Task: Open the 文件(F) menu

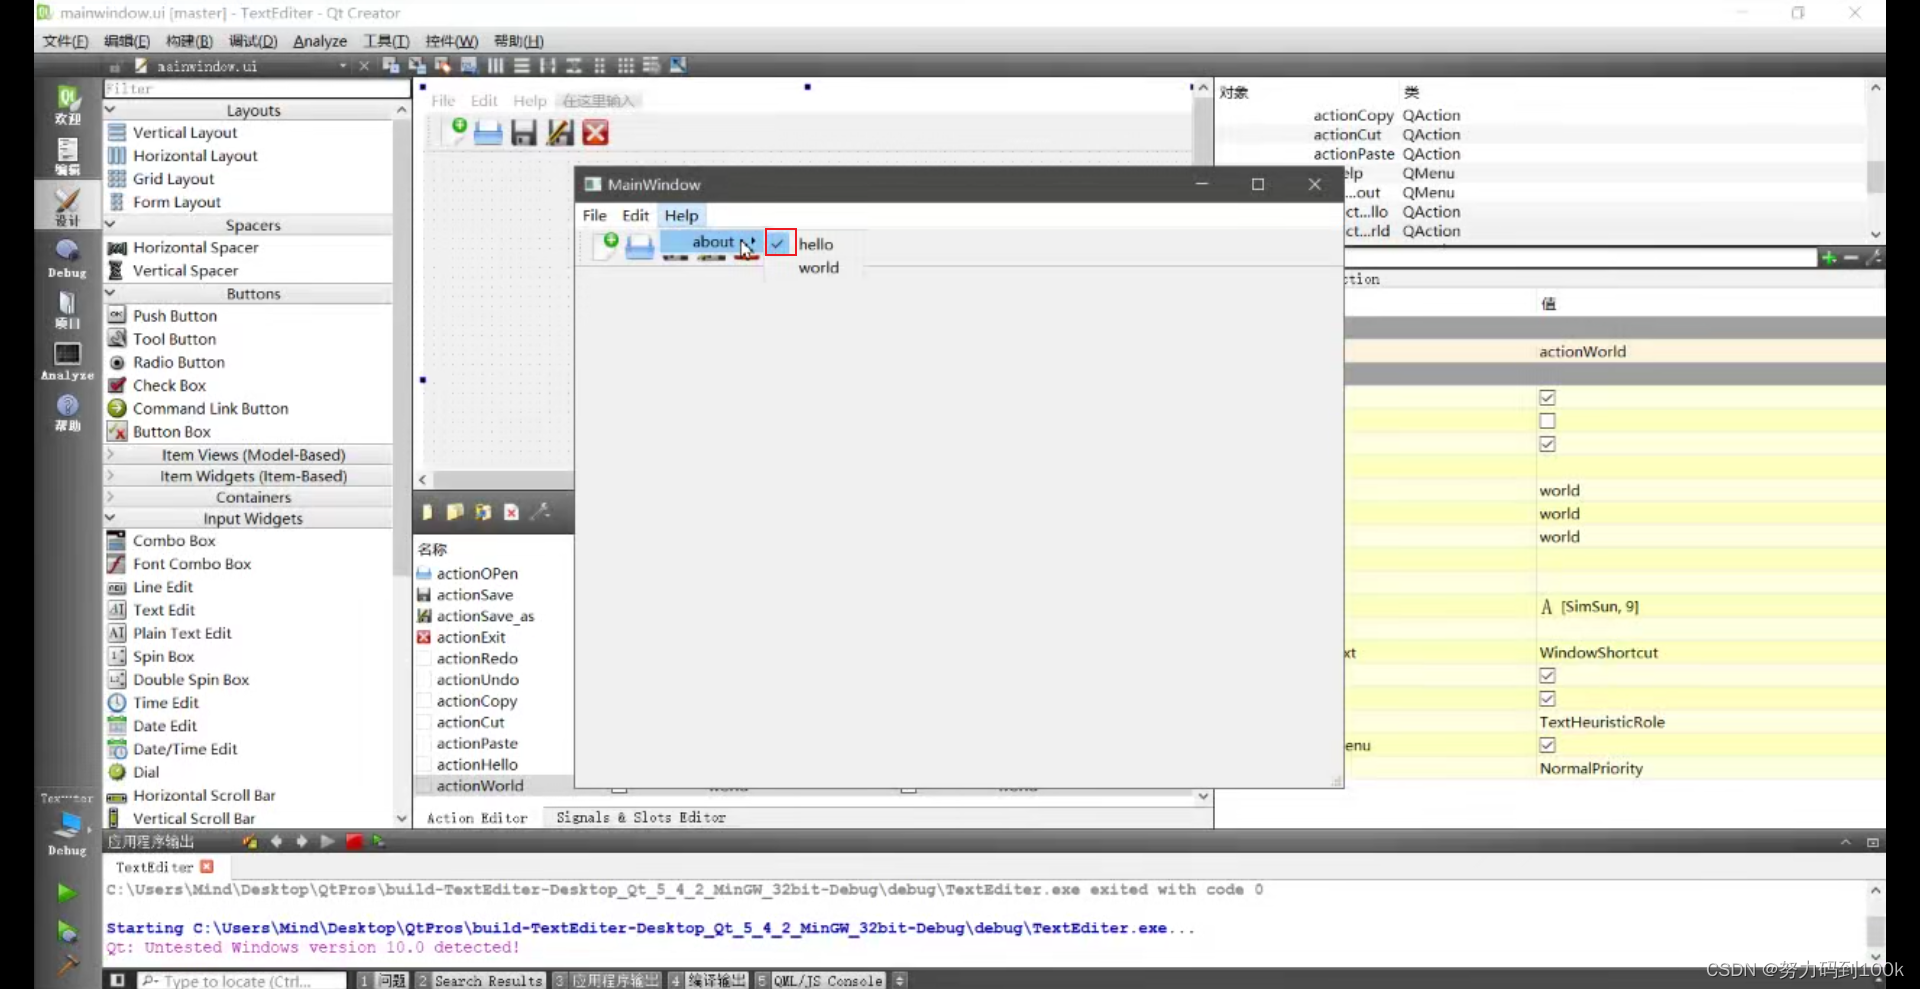Action: point(63,41)
